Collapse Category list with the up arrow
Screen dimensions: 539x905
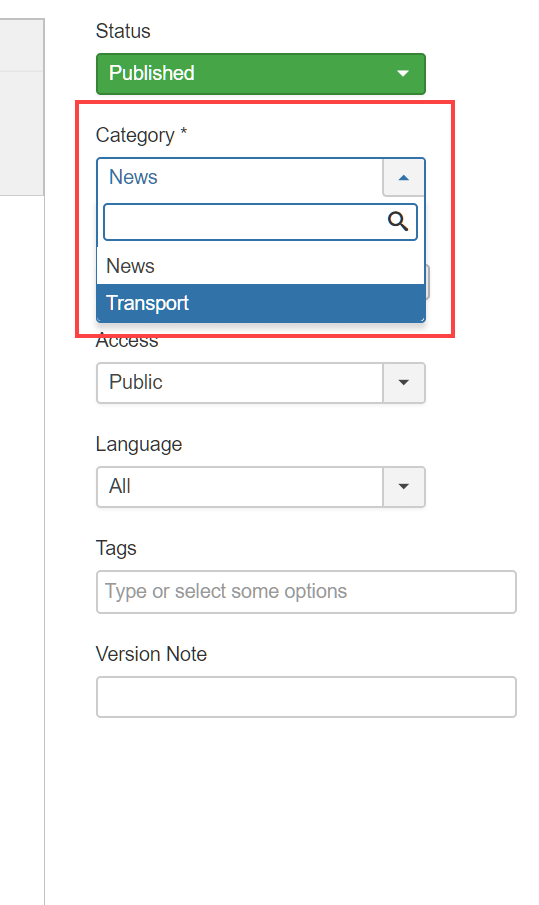[x=404, y=177]
